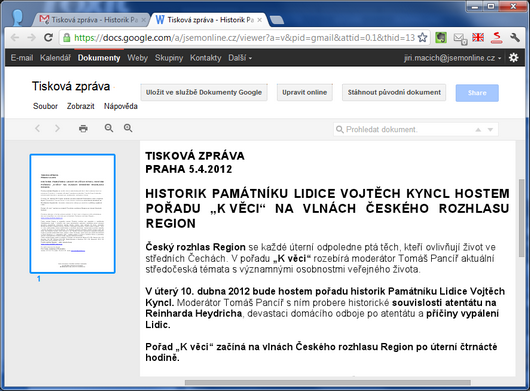Image resolution: width=530 pixels, height=391 pixels.
Task: Jump to previous search result arrow
Action: click(478, 130)
